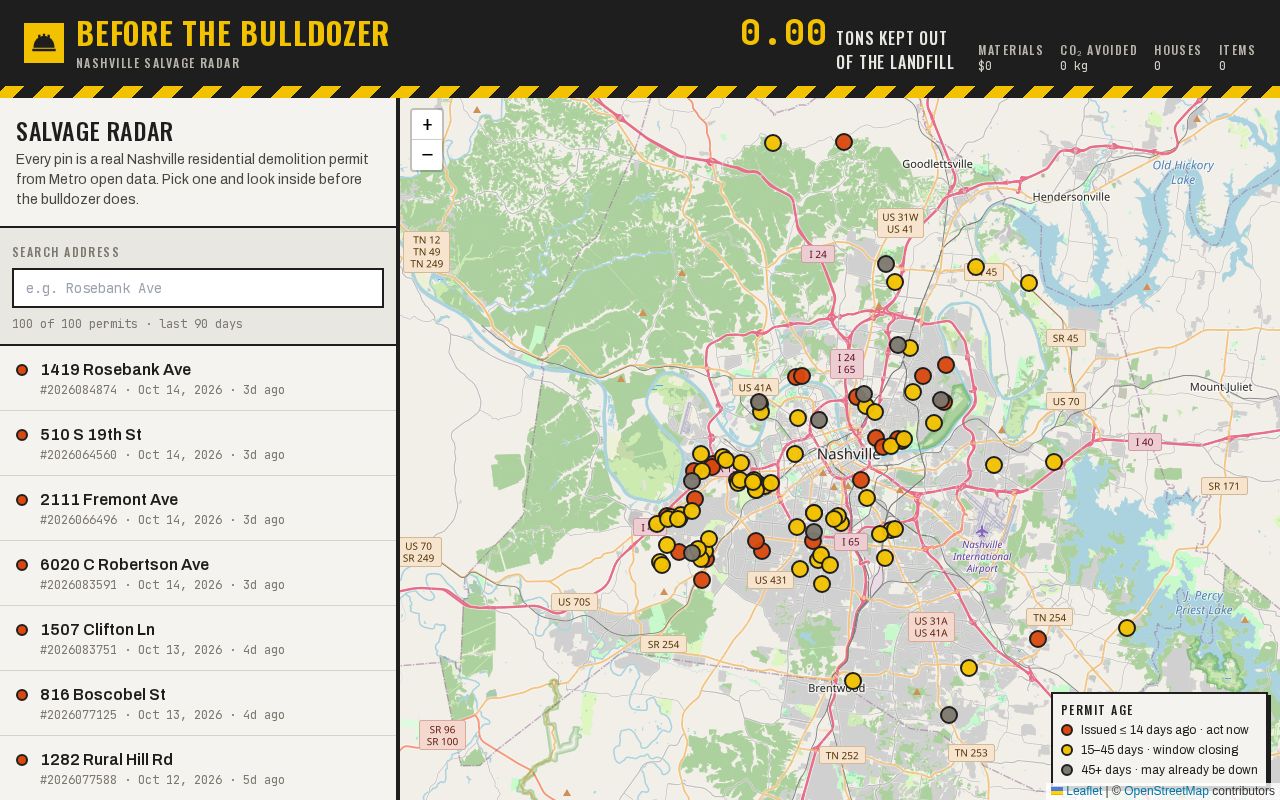Click the red dot beside 816 Boscobel St
The width and height of the screenshot is (1280, 800).
[x=22, y=695]
